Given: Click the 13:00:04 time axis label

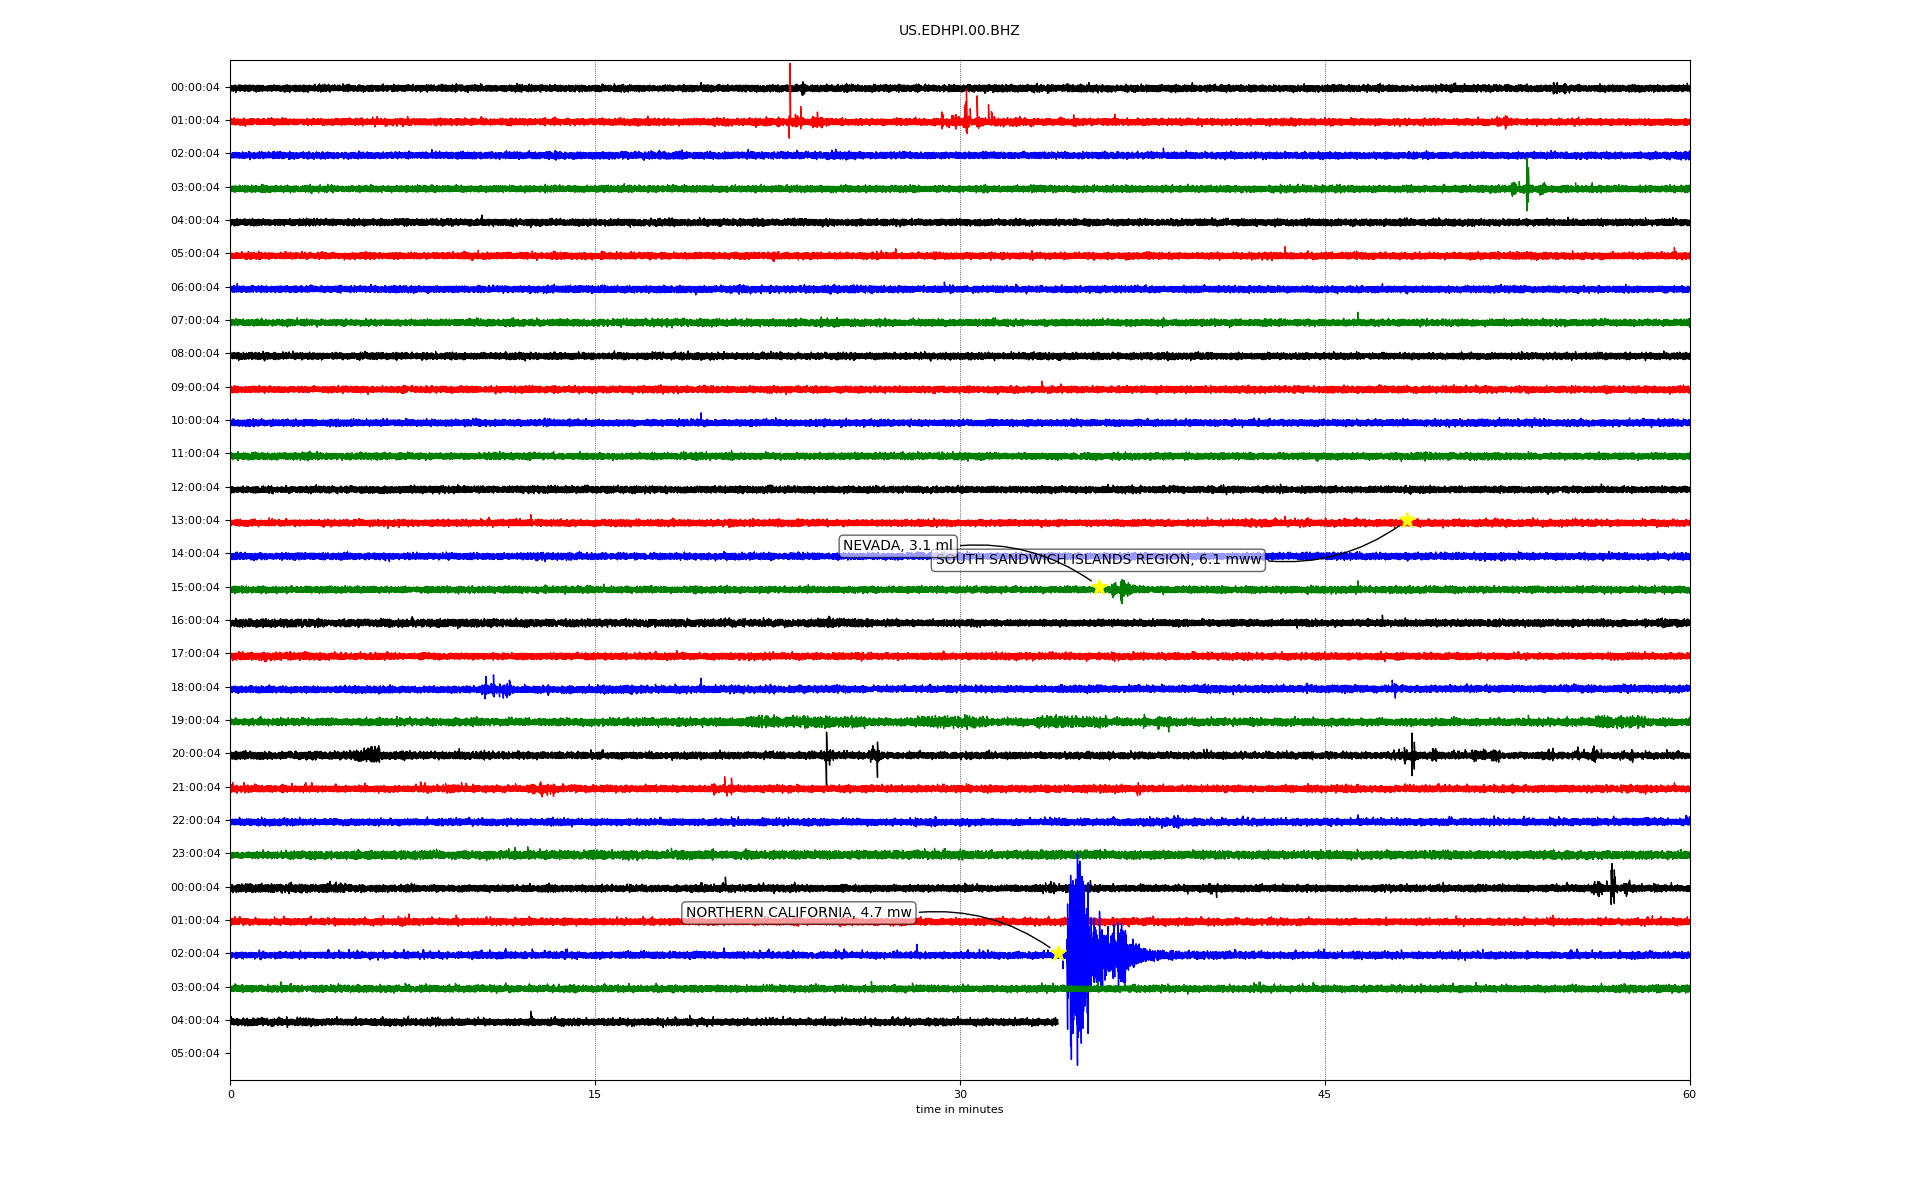Looking at the screenshot, I should point(195,521).
